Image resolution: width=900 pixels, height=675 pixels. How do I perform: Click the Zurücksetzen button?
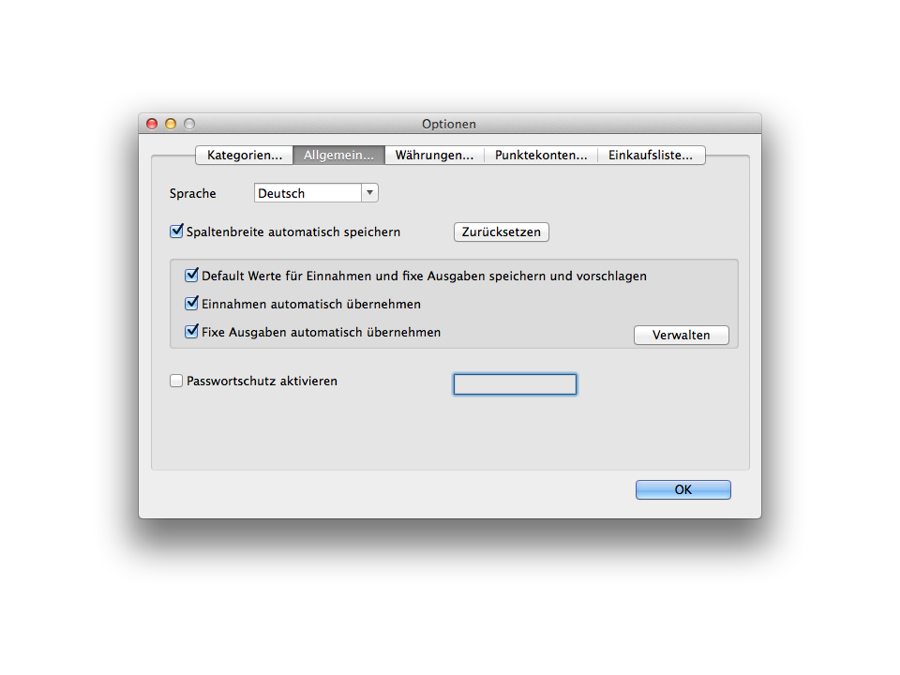(501, 232)
